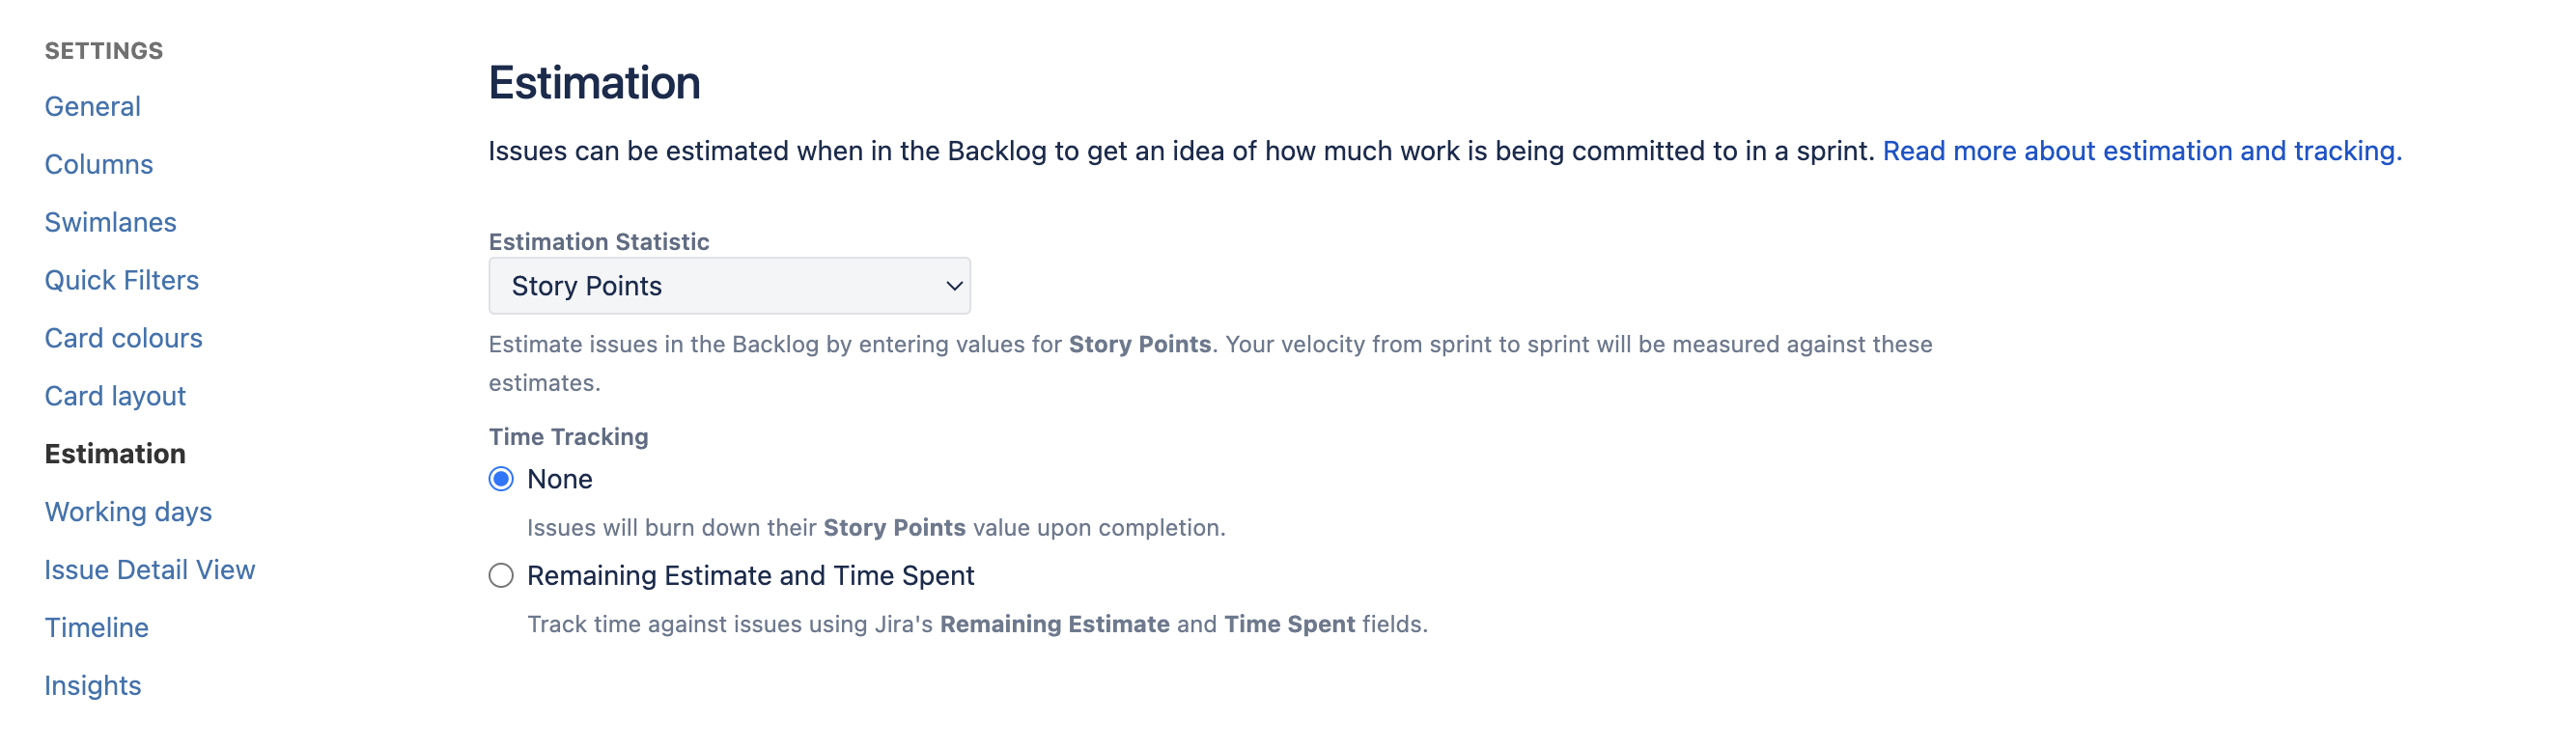Click the Story Points dropdown chevron
The width and height of the screenshot is (2576, 749).
point(954,286)
